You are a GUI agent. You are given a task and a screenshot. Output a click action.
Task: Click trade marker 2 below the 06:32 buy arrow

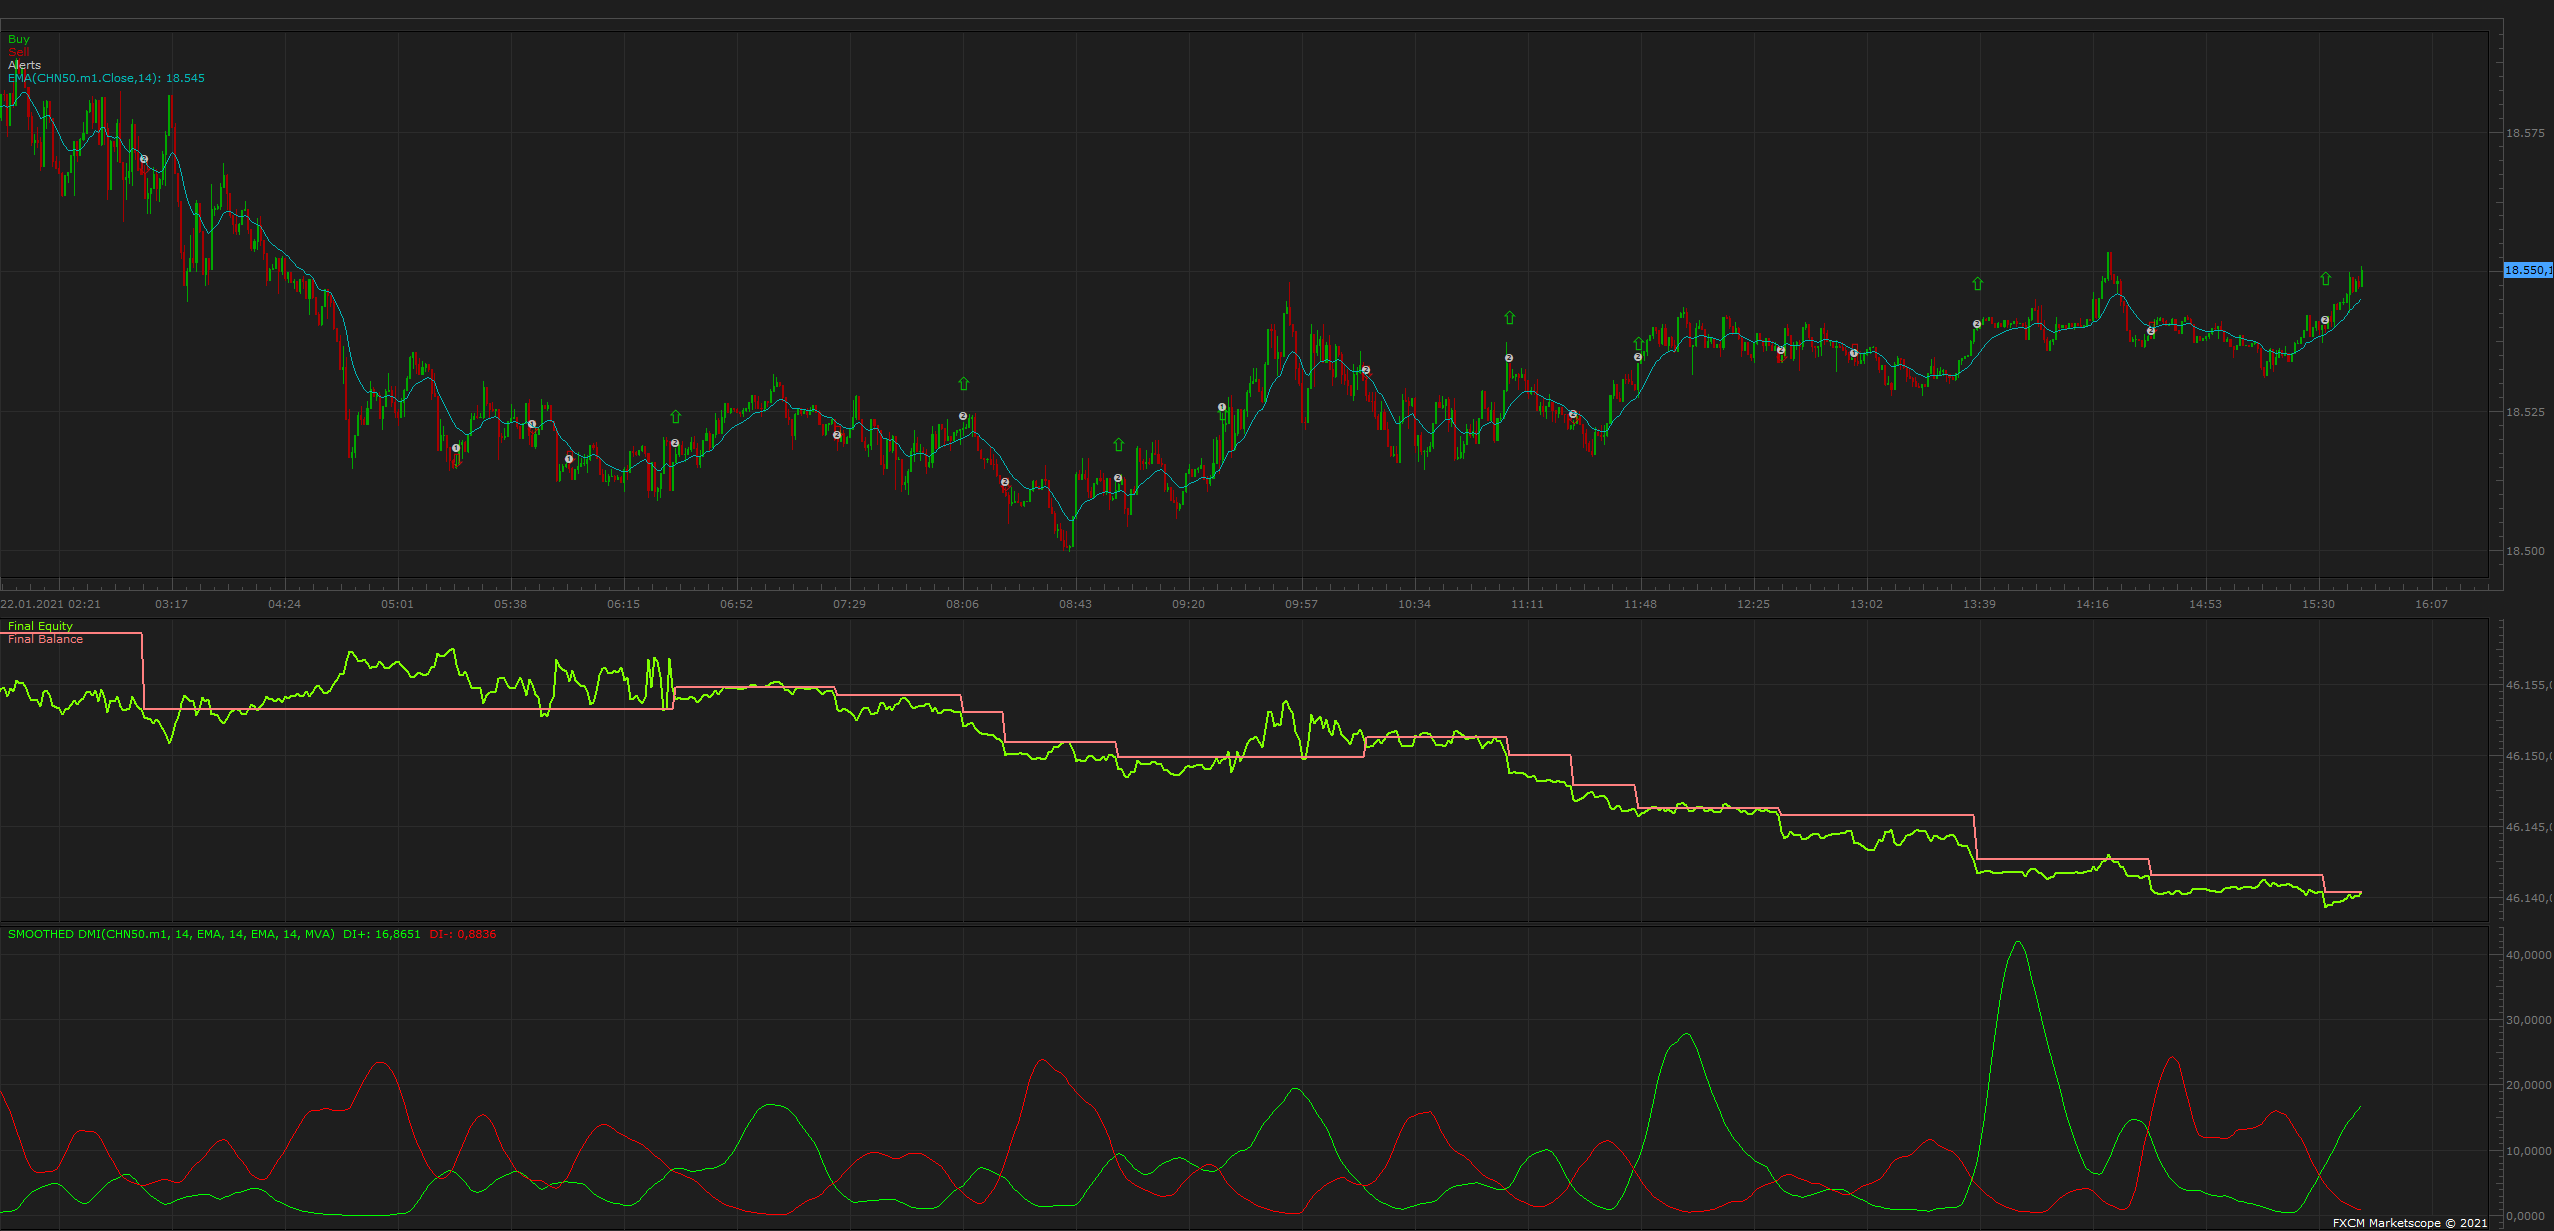point(675,443)
